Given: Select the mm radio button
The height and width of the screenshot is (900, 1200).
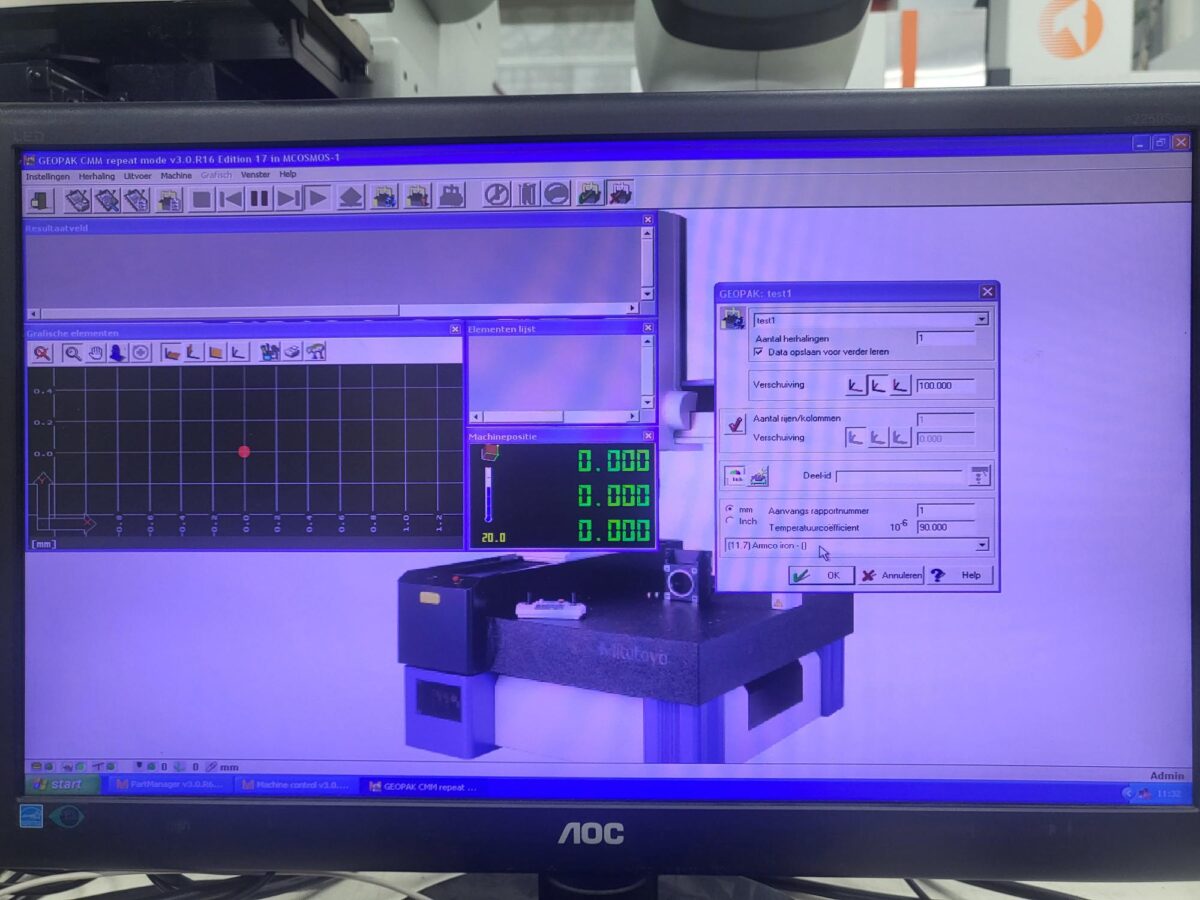Looking at the screenshot, I should (729, 509).
